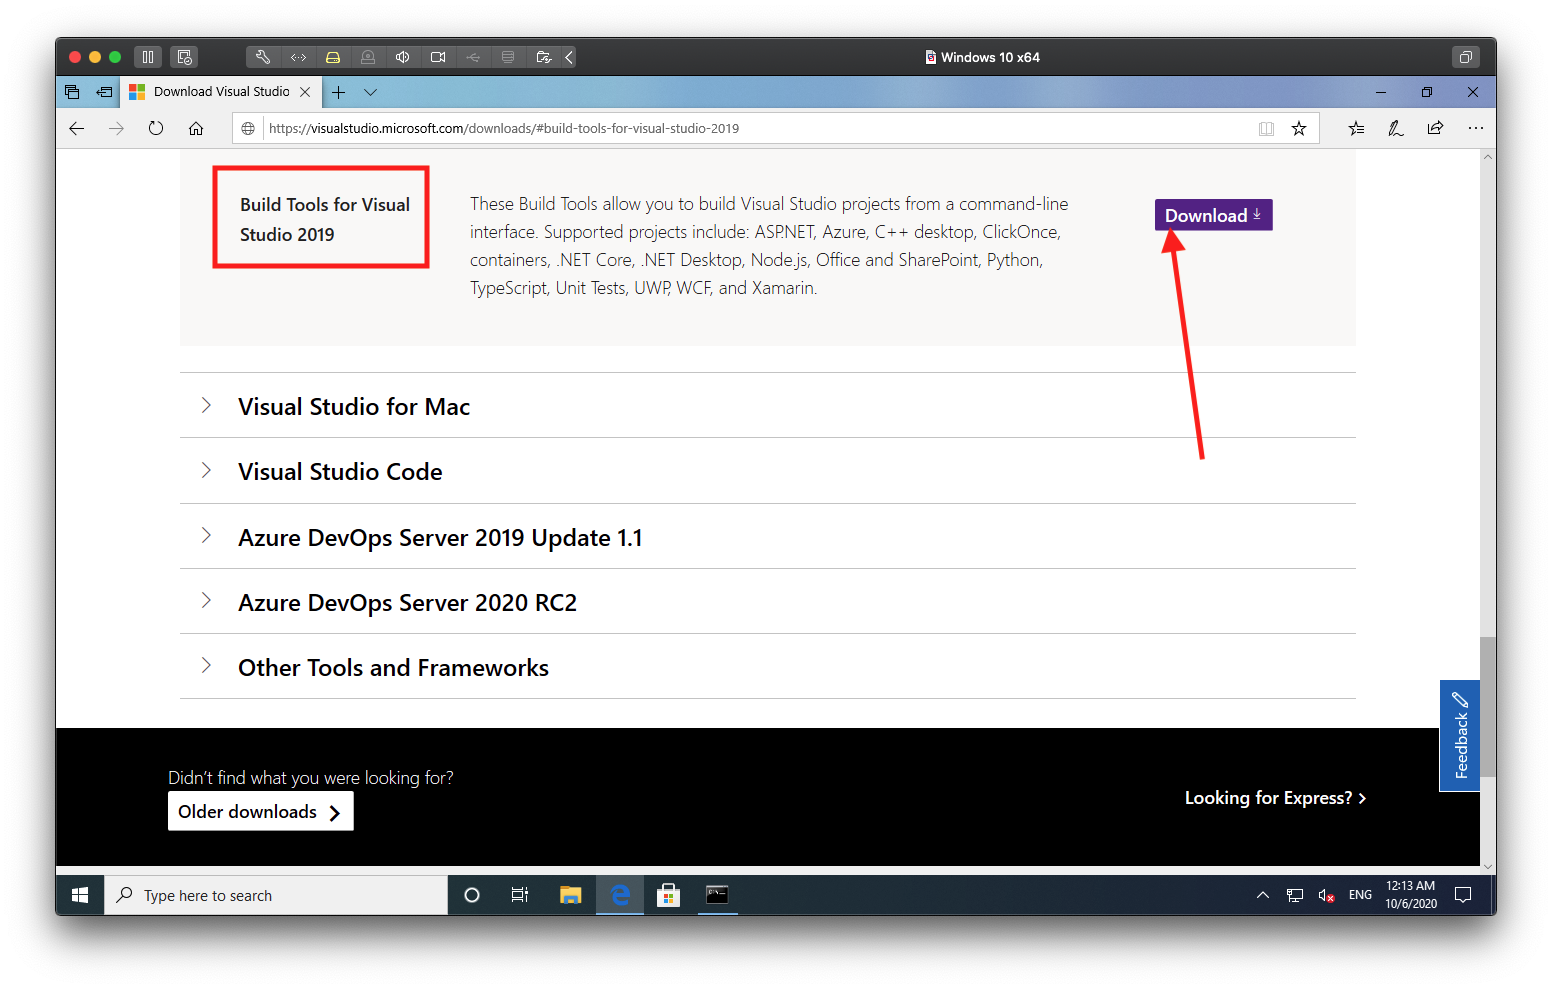Go to Edge home page
The image size is (1552, 989).
pos(196,128)
